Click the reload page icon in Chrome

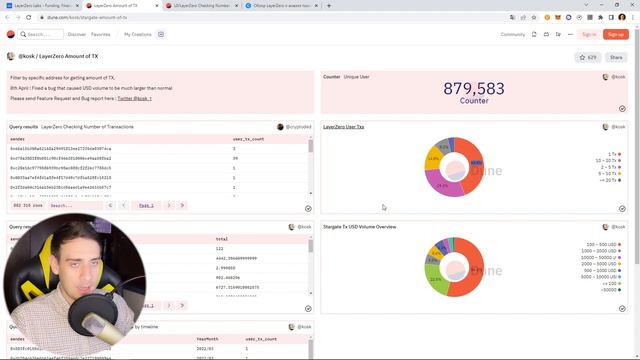[29, 18]
